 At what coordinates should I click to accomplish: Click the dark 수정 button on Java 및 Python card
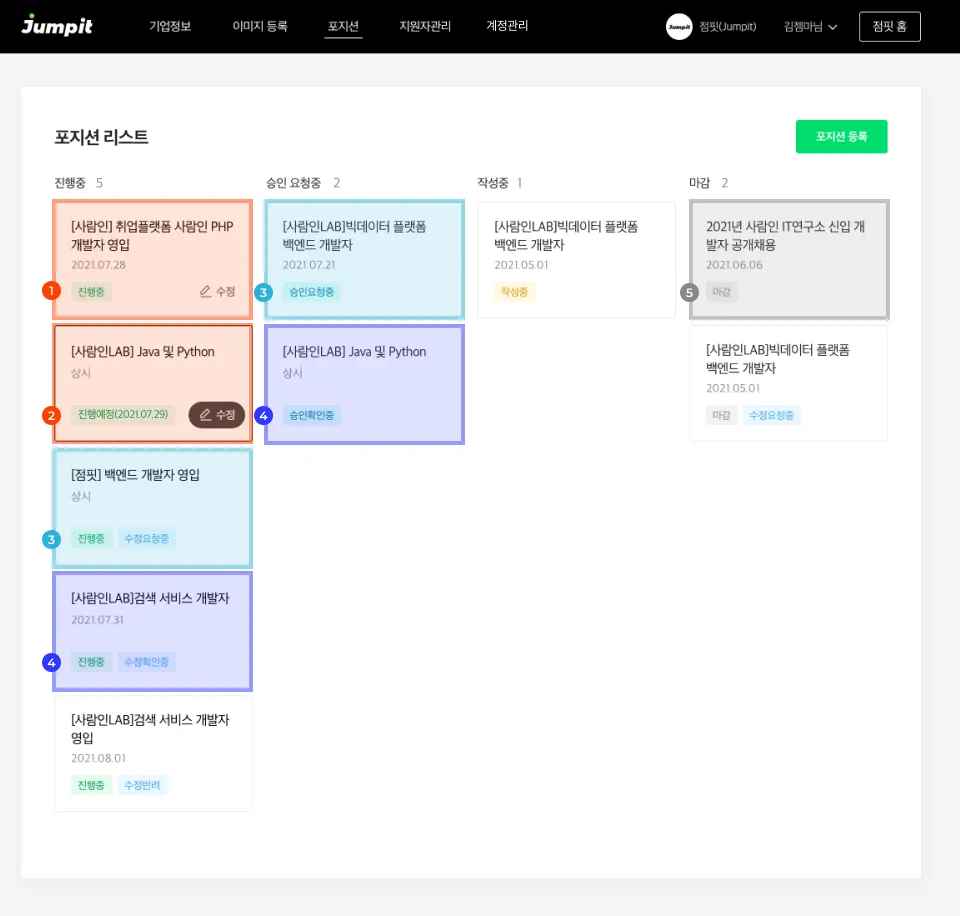217,415
